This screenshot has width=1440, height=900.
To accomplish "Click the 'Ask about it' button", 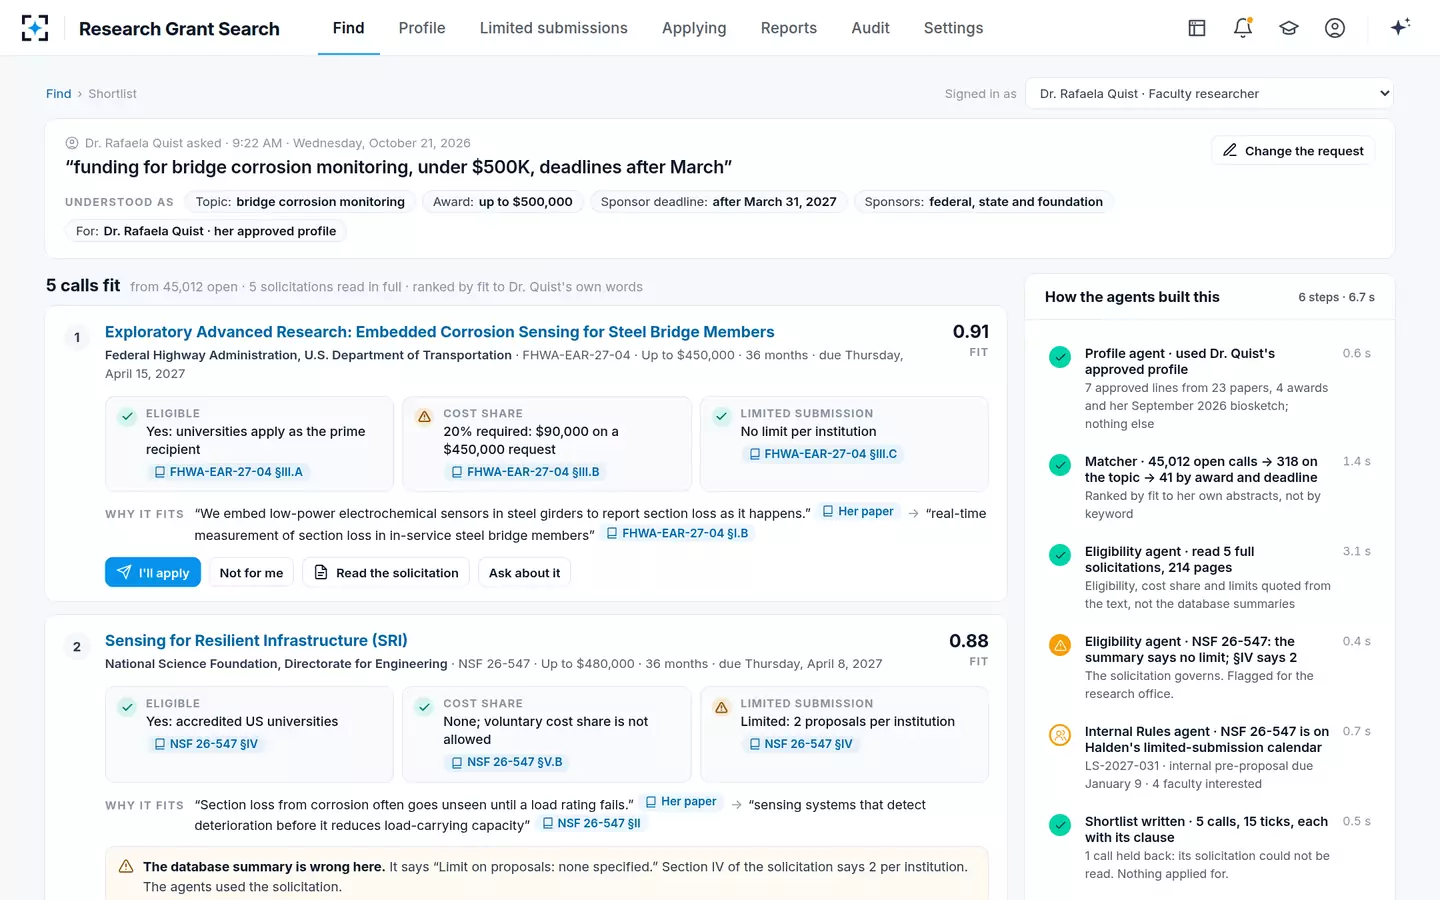I will click(524, 572).
